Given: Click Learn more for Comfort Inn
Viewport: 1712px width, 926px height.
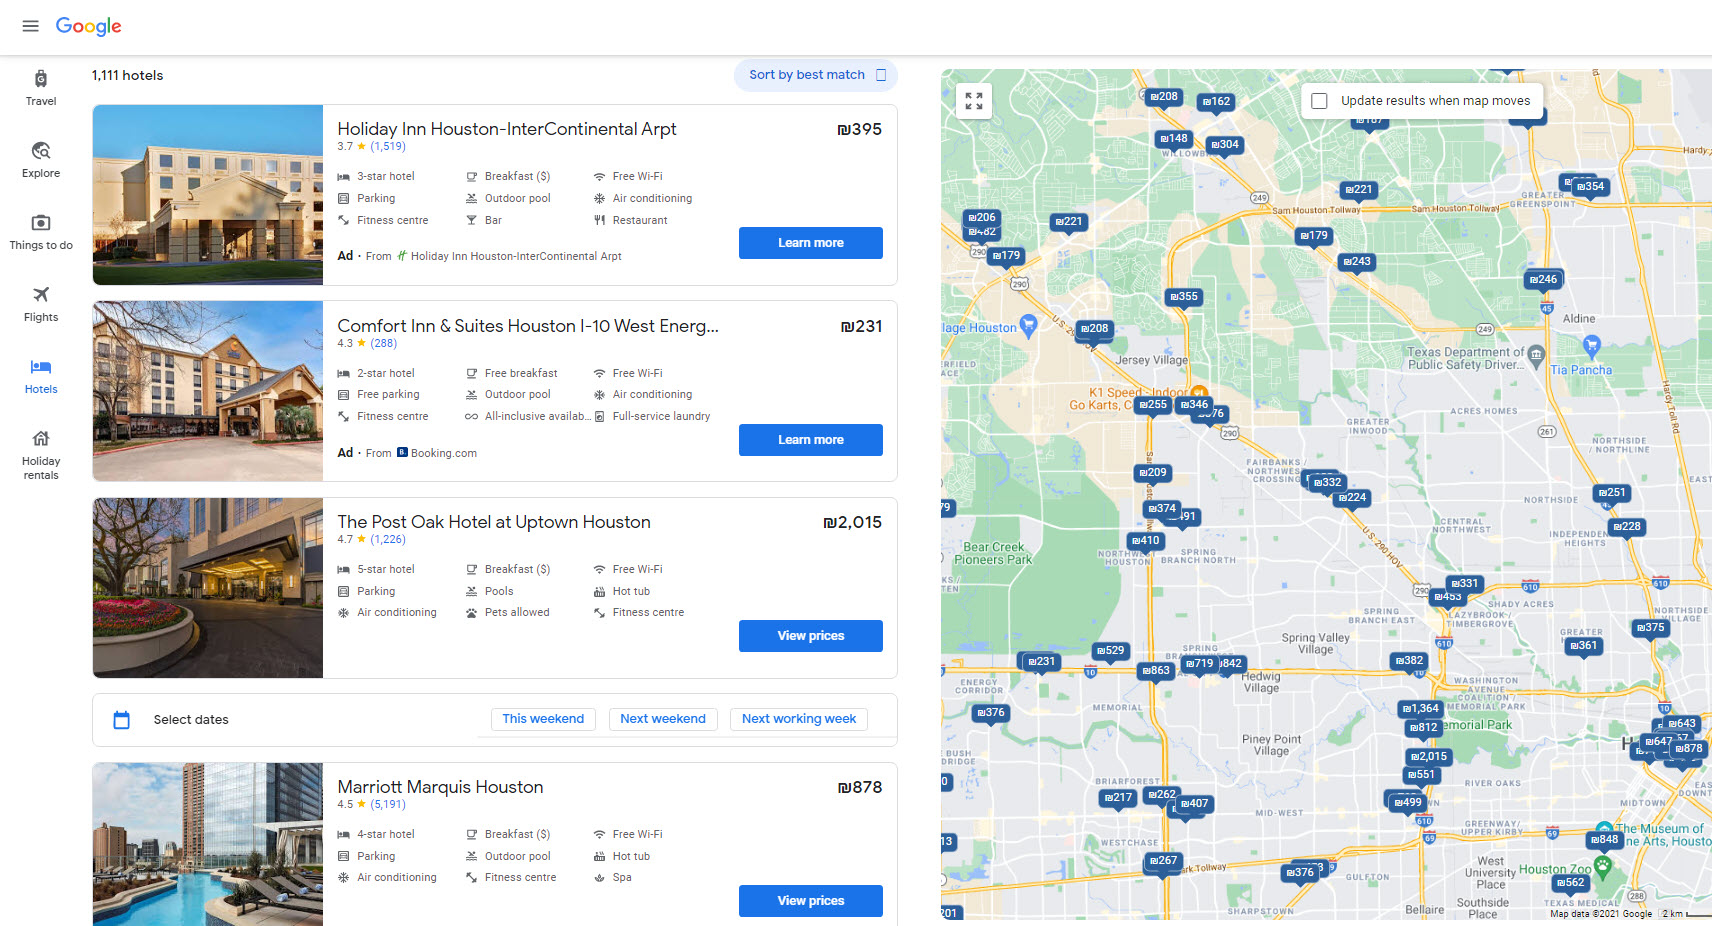Looking at the screenshot, I should [x=810, y=440].
